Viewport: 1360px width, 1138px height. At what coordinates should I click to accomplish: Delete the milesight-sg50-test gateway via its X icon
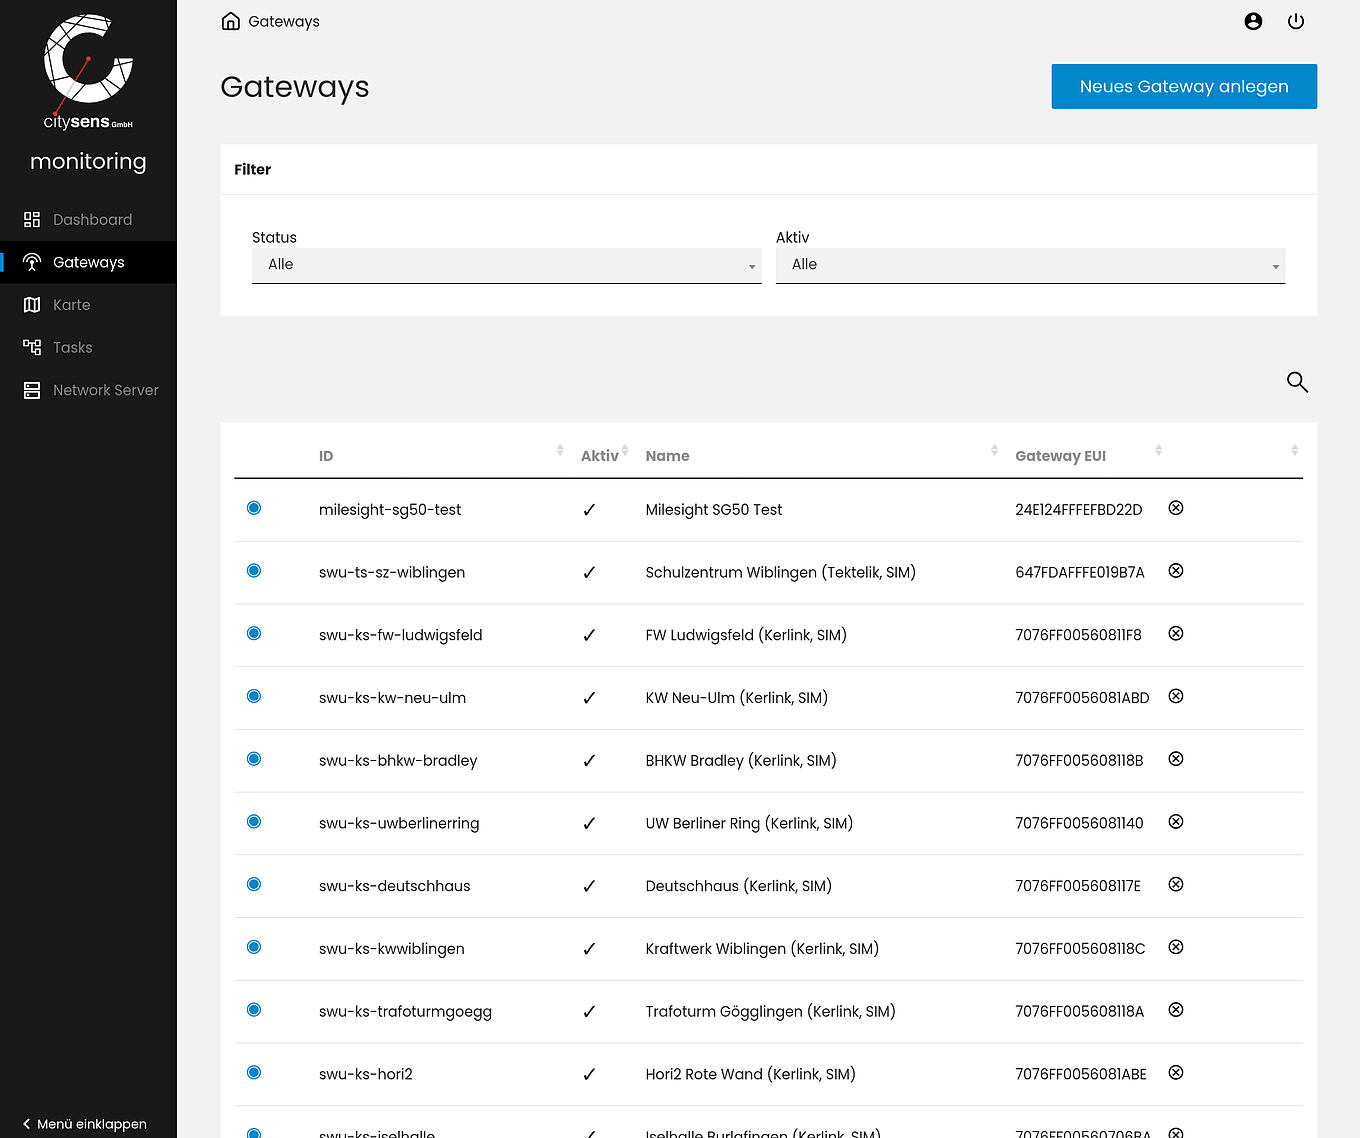point(1175,508)
